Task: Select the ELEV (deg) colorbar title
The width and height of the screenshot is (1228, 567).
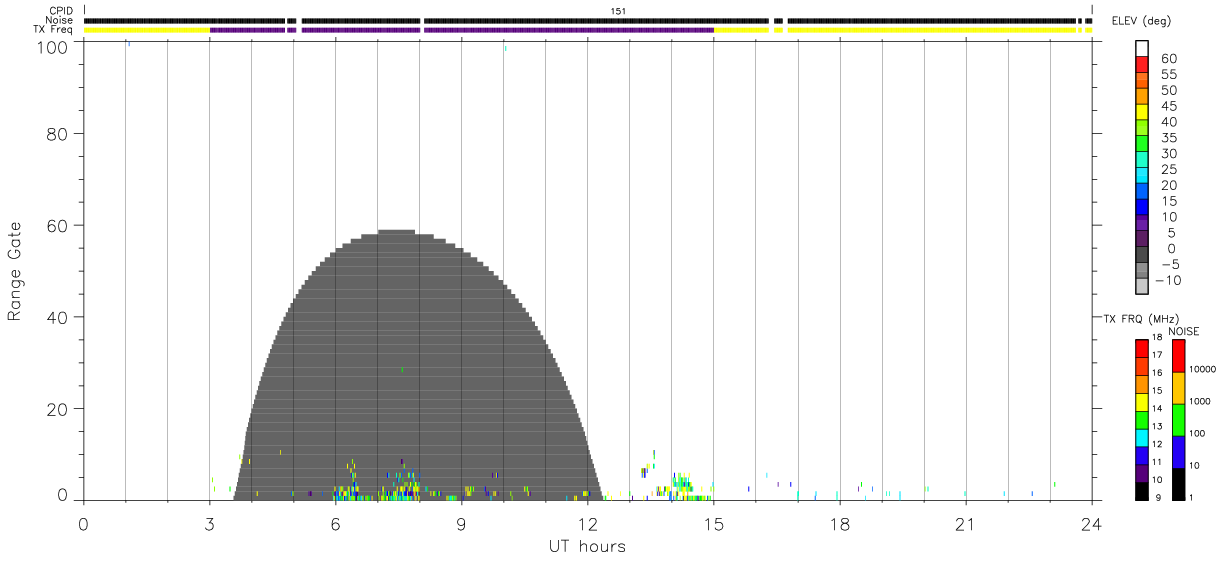Action: pyautogui.click(x=1140, y=21)
